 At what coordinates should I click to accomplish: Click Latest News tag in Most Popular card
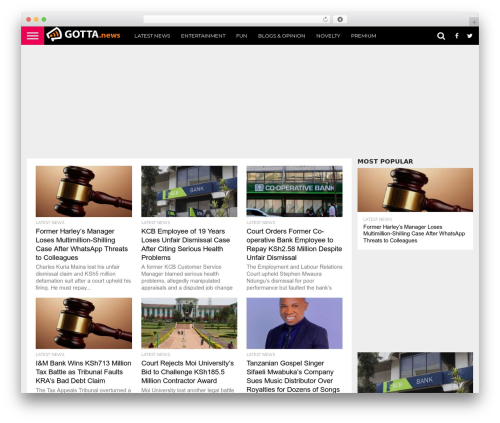pyautogui.click(x=377, y=219)
